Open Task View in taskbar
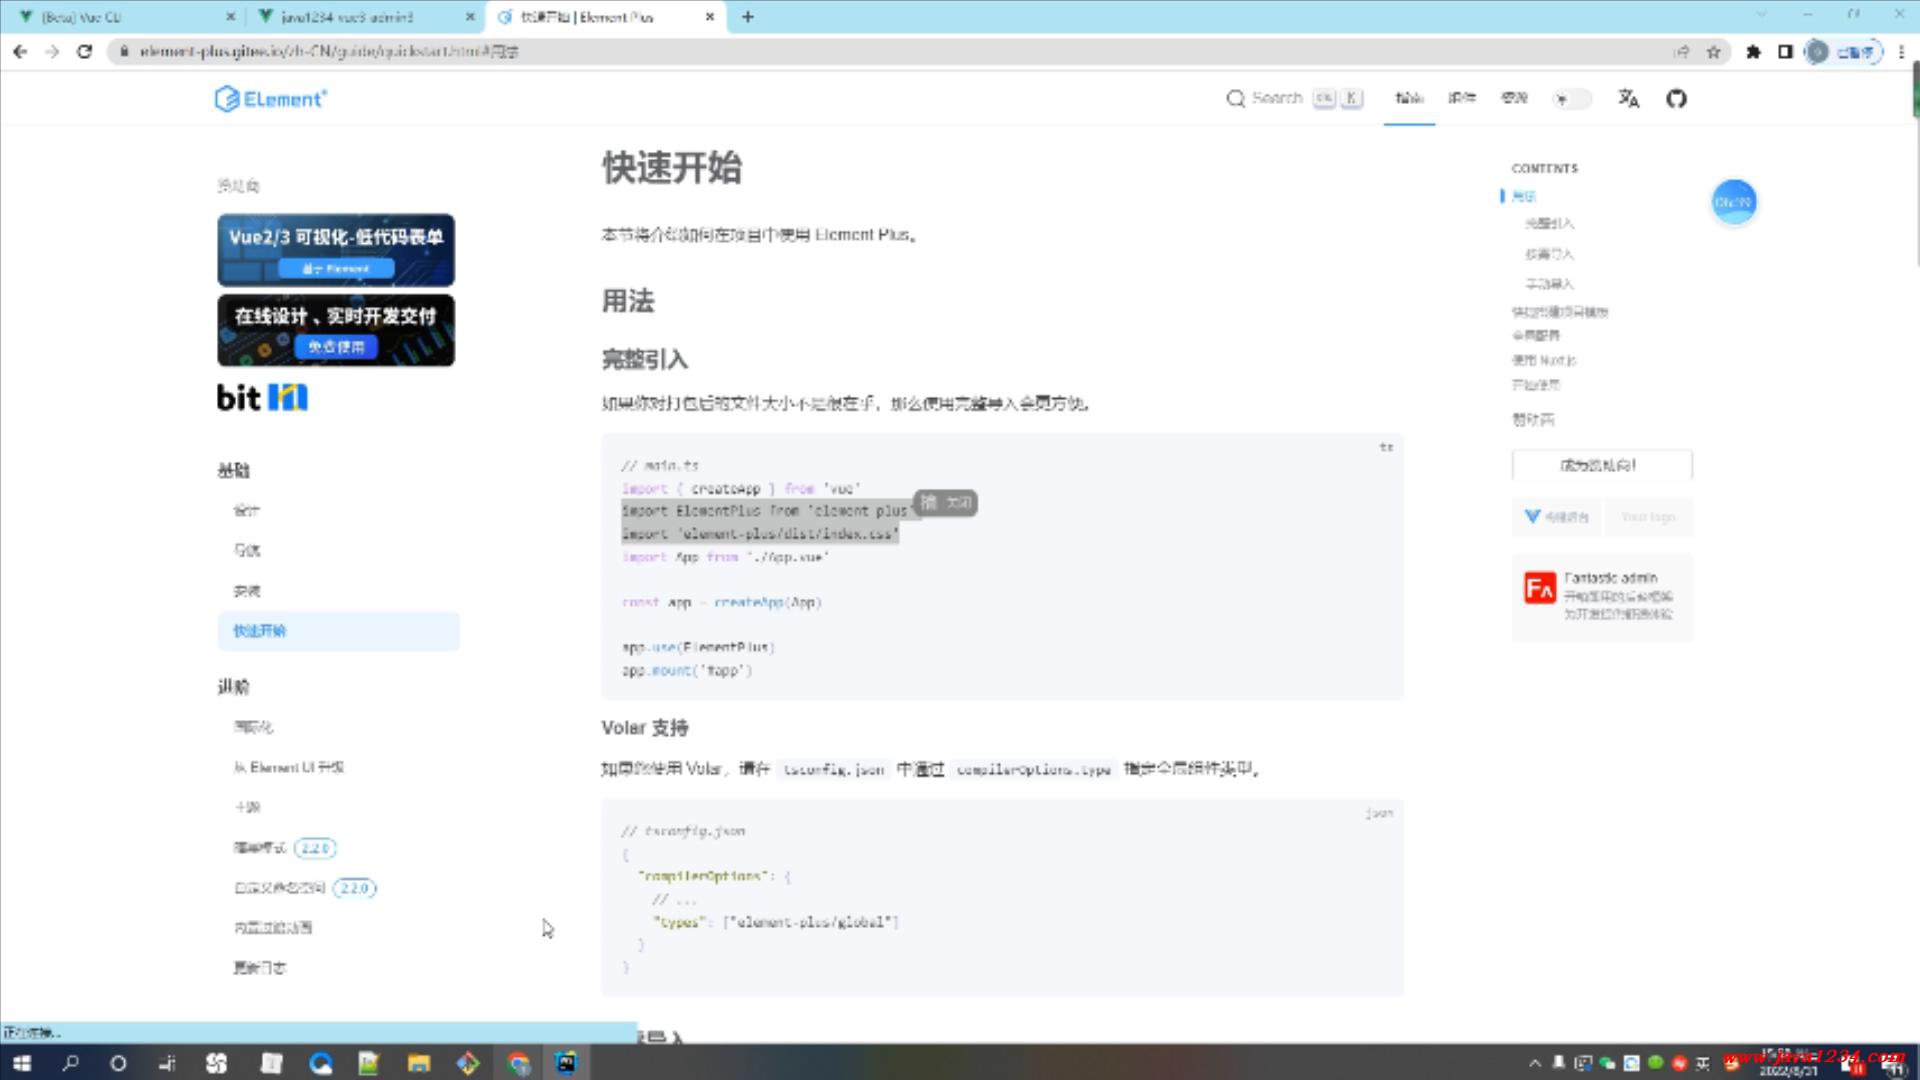This screenshot has height=1080, width=1920. click(167, 1063)
